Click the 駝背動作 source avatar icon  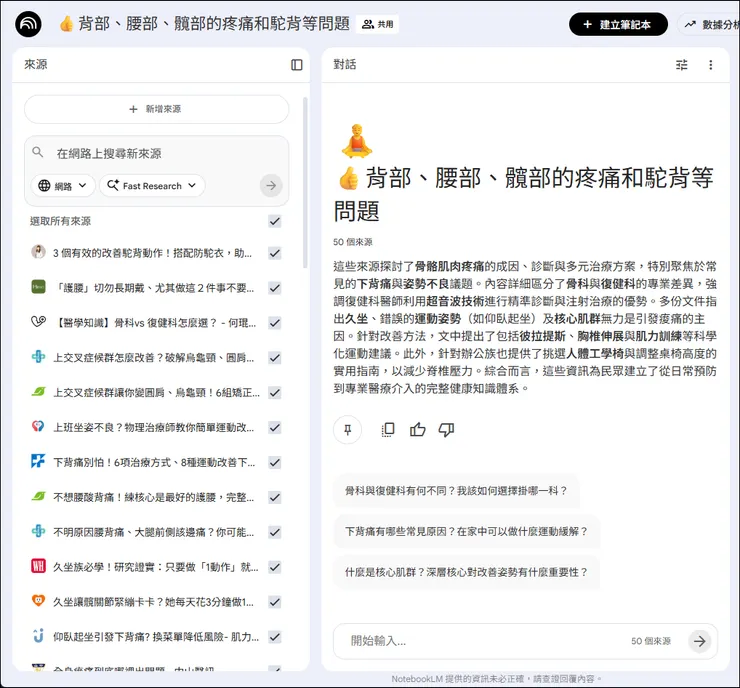point(38,252)
